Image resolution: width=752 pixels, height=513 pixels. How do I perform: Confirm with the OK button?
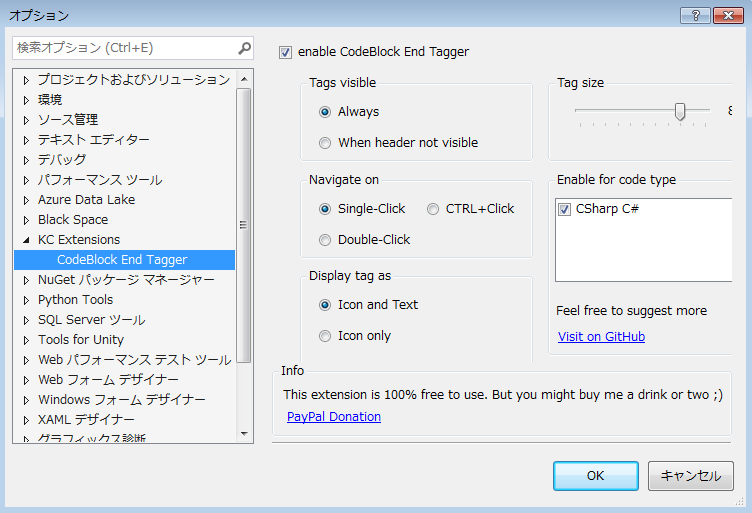point(596,476)
